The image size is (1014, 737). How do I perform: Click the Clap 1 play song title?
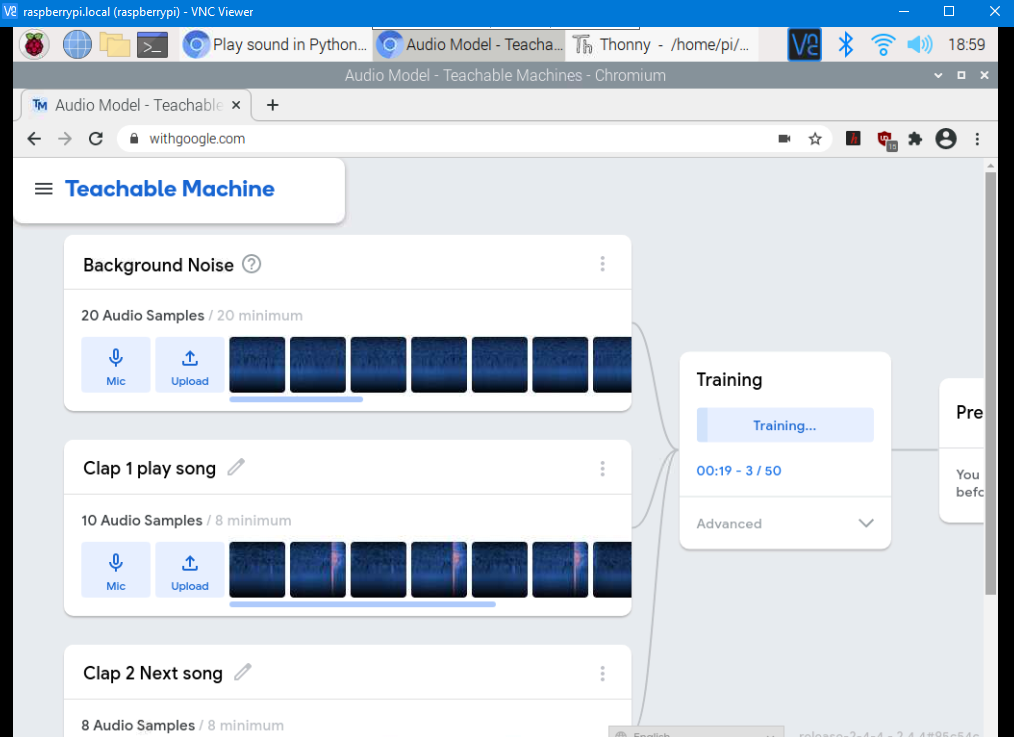pyautogui.click(x=149, y=468)
